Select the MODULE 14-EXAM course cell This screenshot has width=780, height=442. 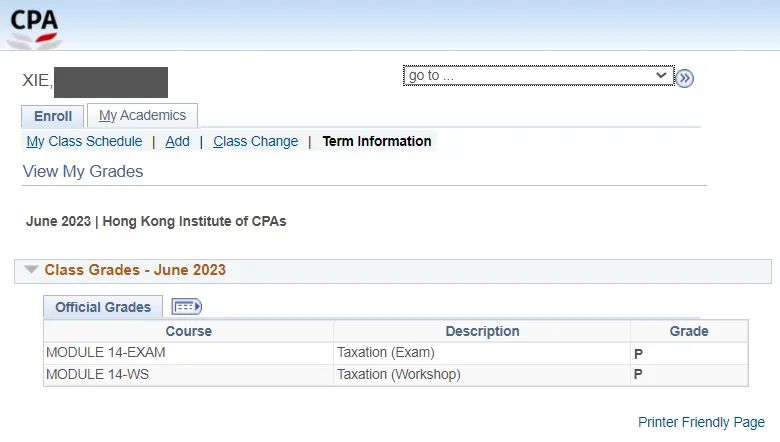pyautogui.click(x=189, y=353)
